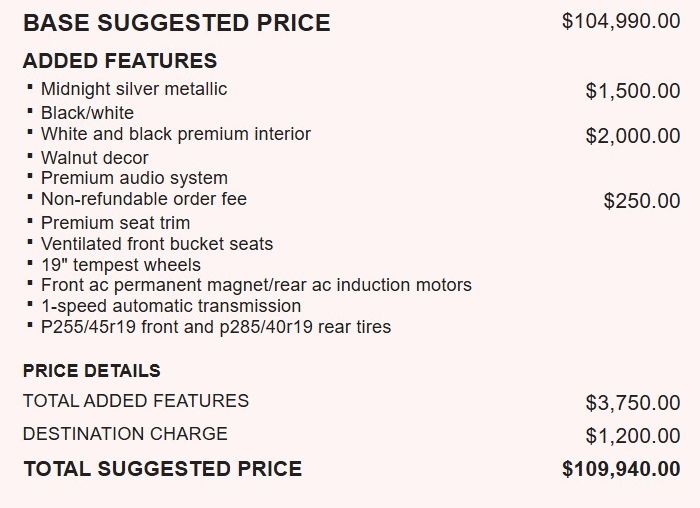The image size is (700, 508).
Task: Select the 19" tempest wheels item
Action: click(x=121, y=265)
